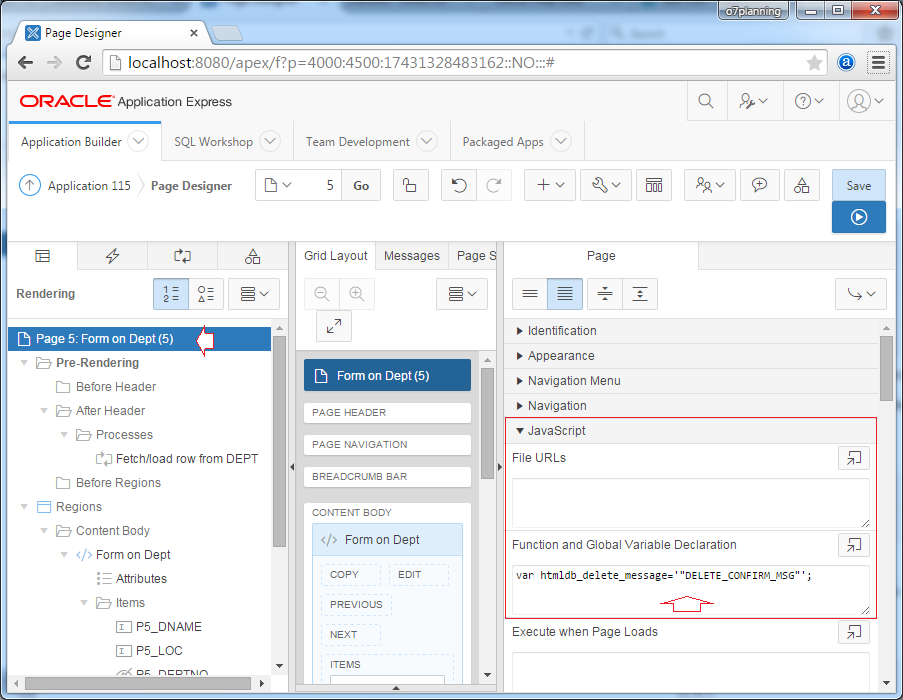Select Fetch/load row from DEPT process
The image size is (903, 700).
(x=187, y=459)
